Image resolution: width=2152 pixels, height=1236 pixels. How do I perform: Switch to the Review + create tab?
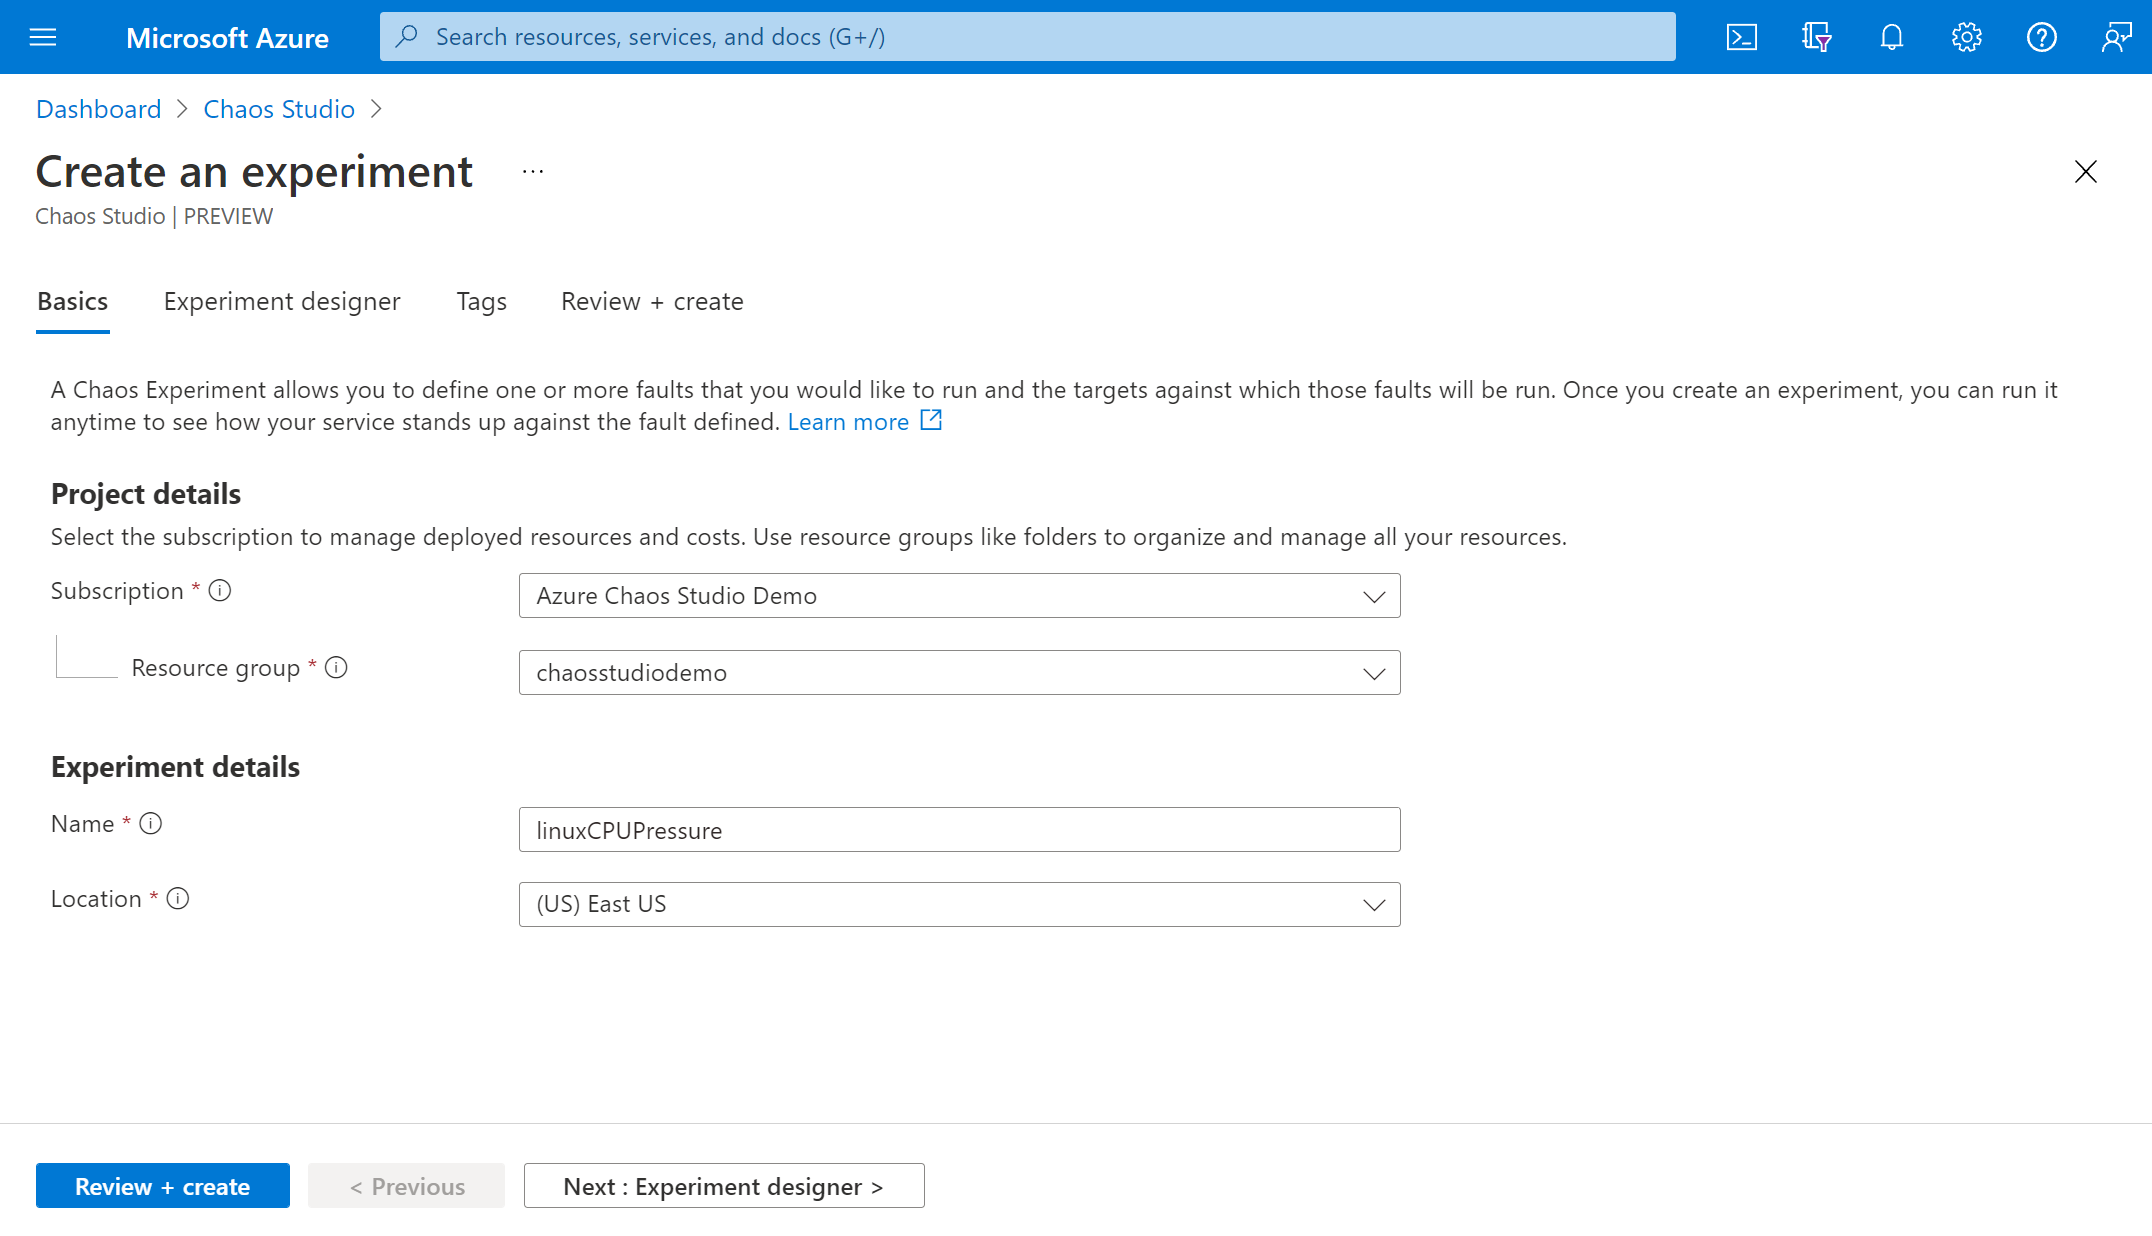[652, 302]
